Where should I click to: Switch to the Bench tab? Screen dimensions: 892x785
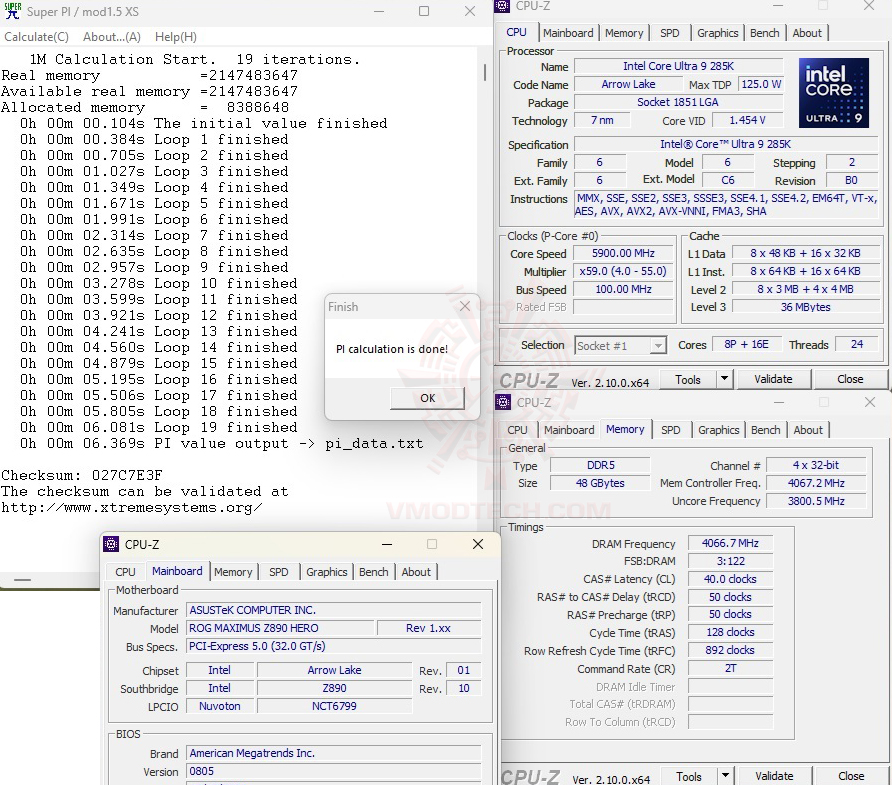coord(764,32)
